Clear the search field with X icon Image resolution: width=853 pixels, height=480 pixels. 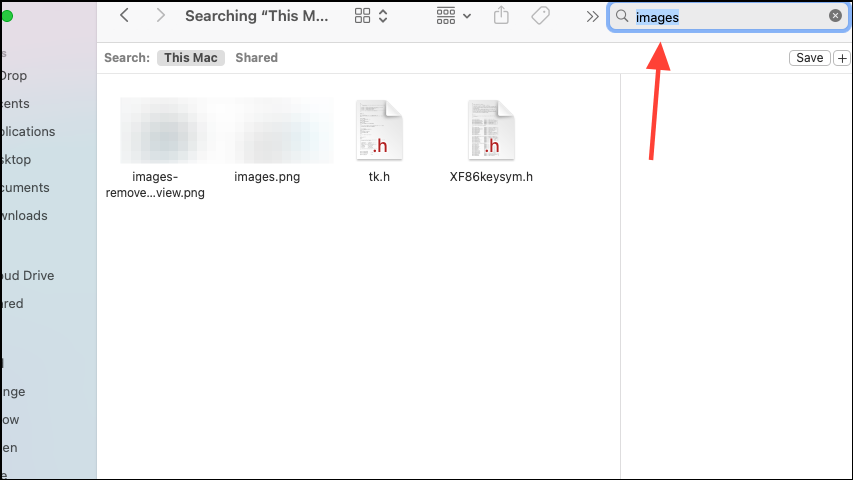pos(835,16)
